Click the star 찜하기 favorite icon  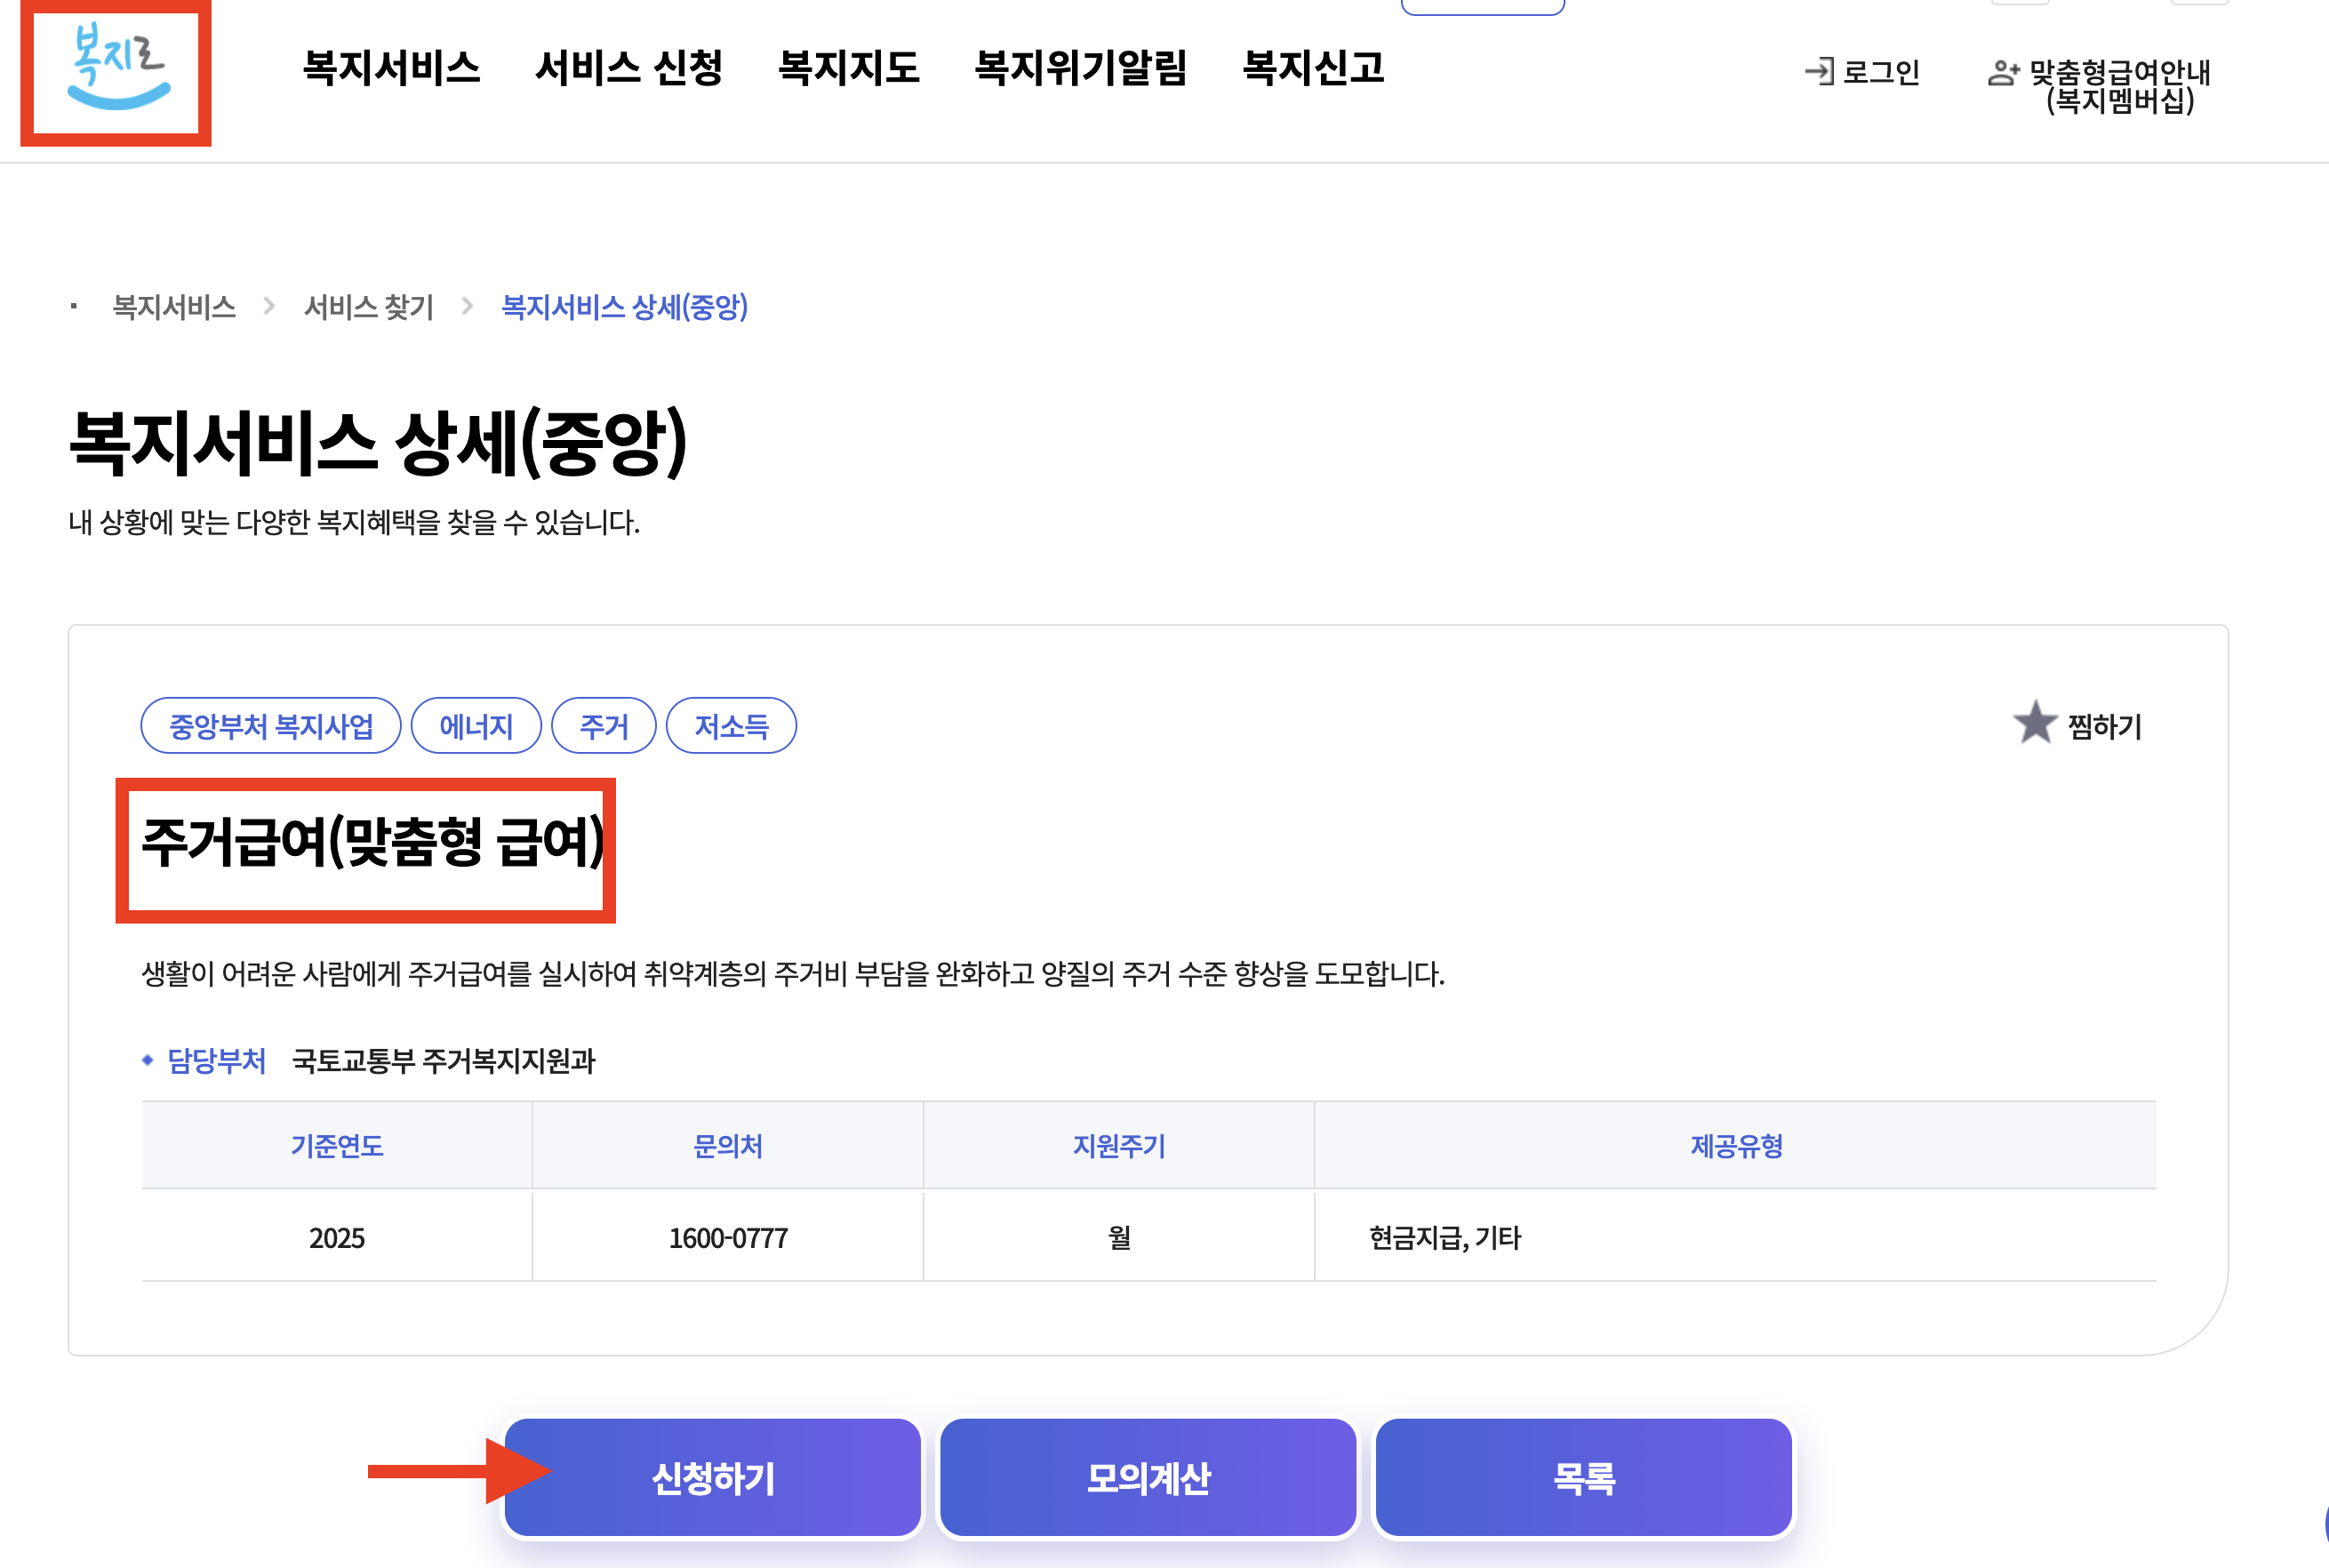click(x=2034, y=722)
